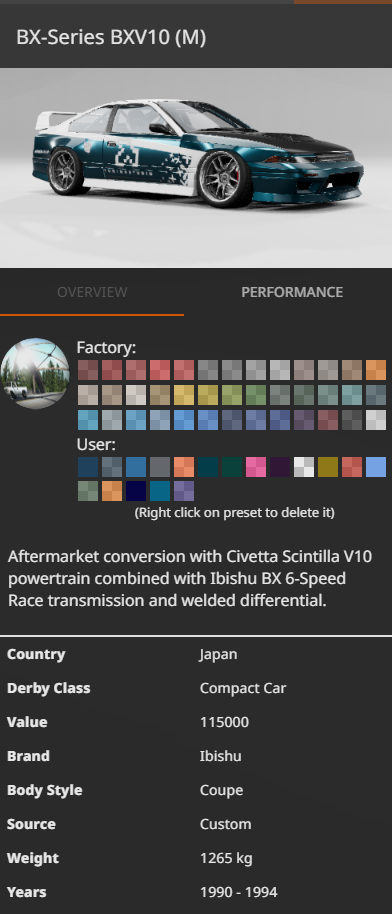Image resolution: width=392 pixels, height=914 pixels.
Task: Pick the first light blue swatch in the third factory row
Action: (88, 420)
